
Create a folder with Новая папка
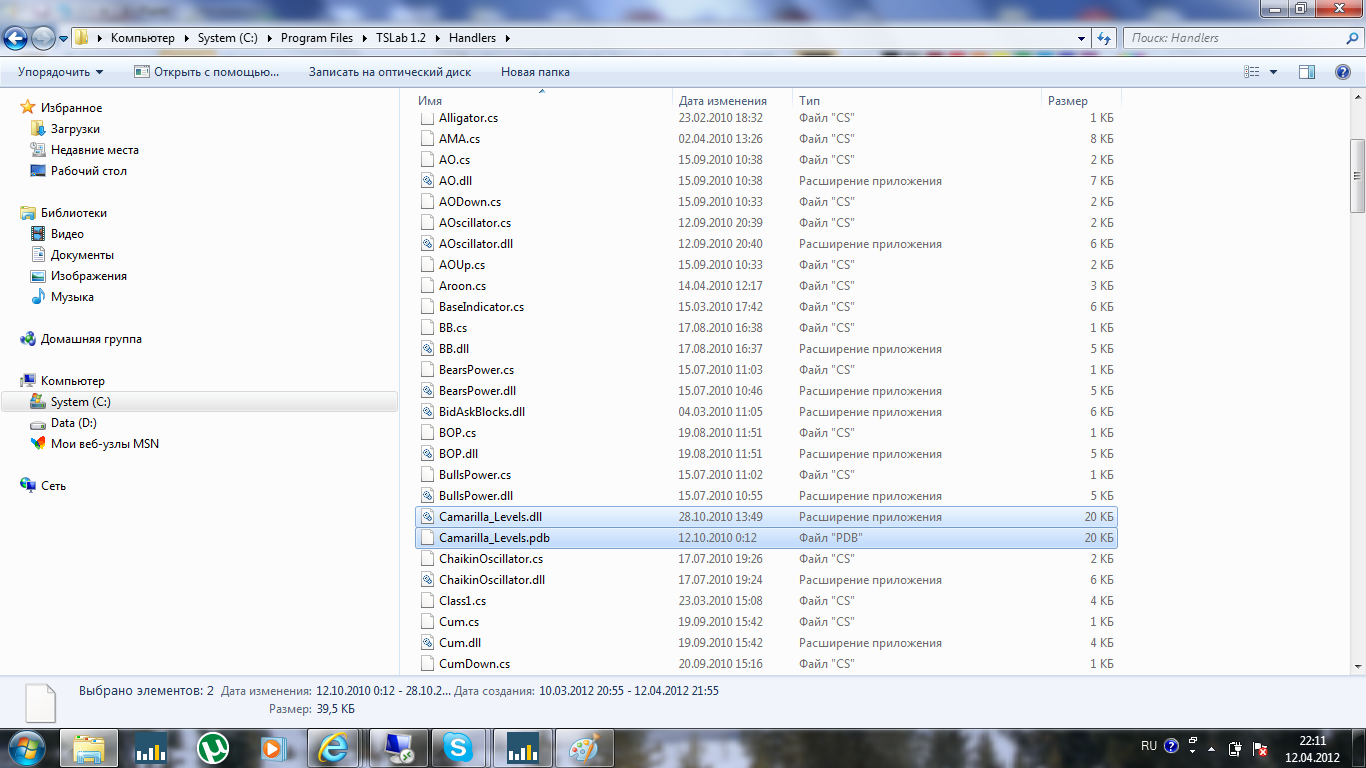tap(535, 72)
